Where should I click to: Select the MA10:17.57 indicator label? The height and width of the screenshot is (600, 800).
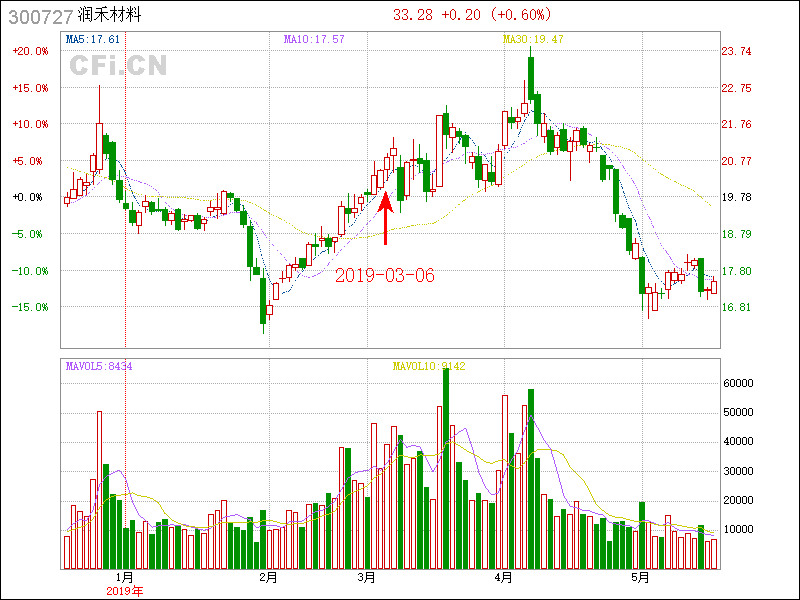(314, 39)
